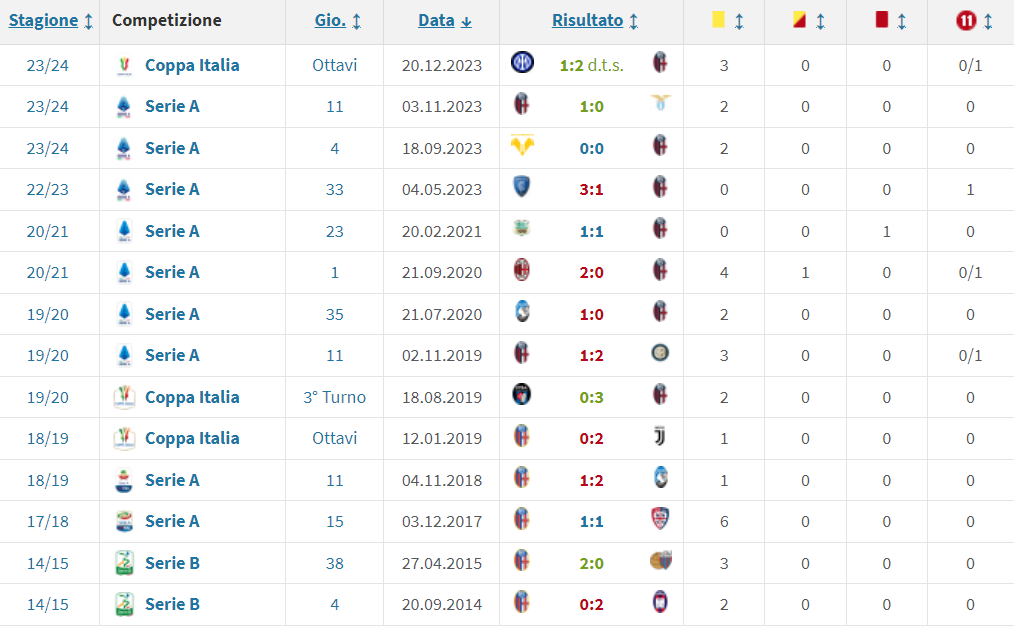Sort table by yellow cards column
The width and height of the screenshot is (1014, 626).
click(725, 21)
